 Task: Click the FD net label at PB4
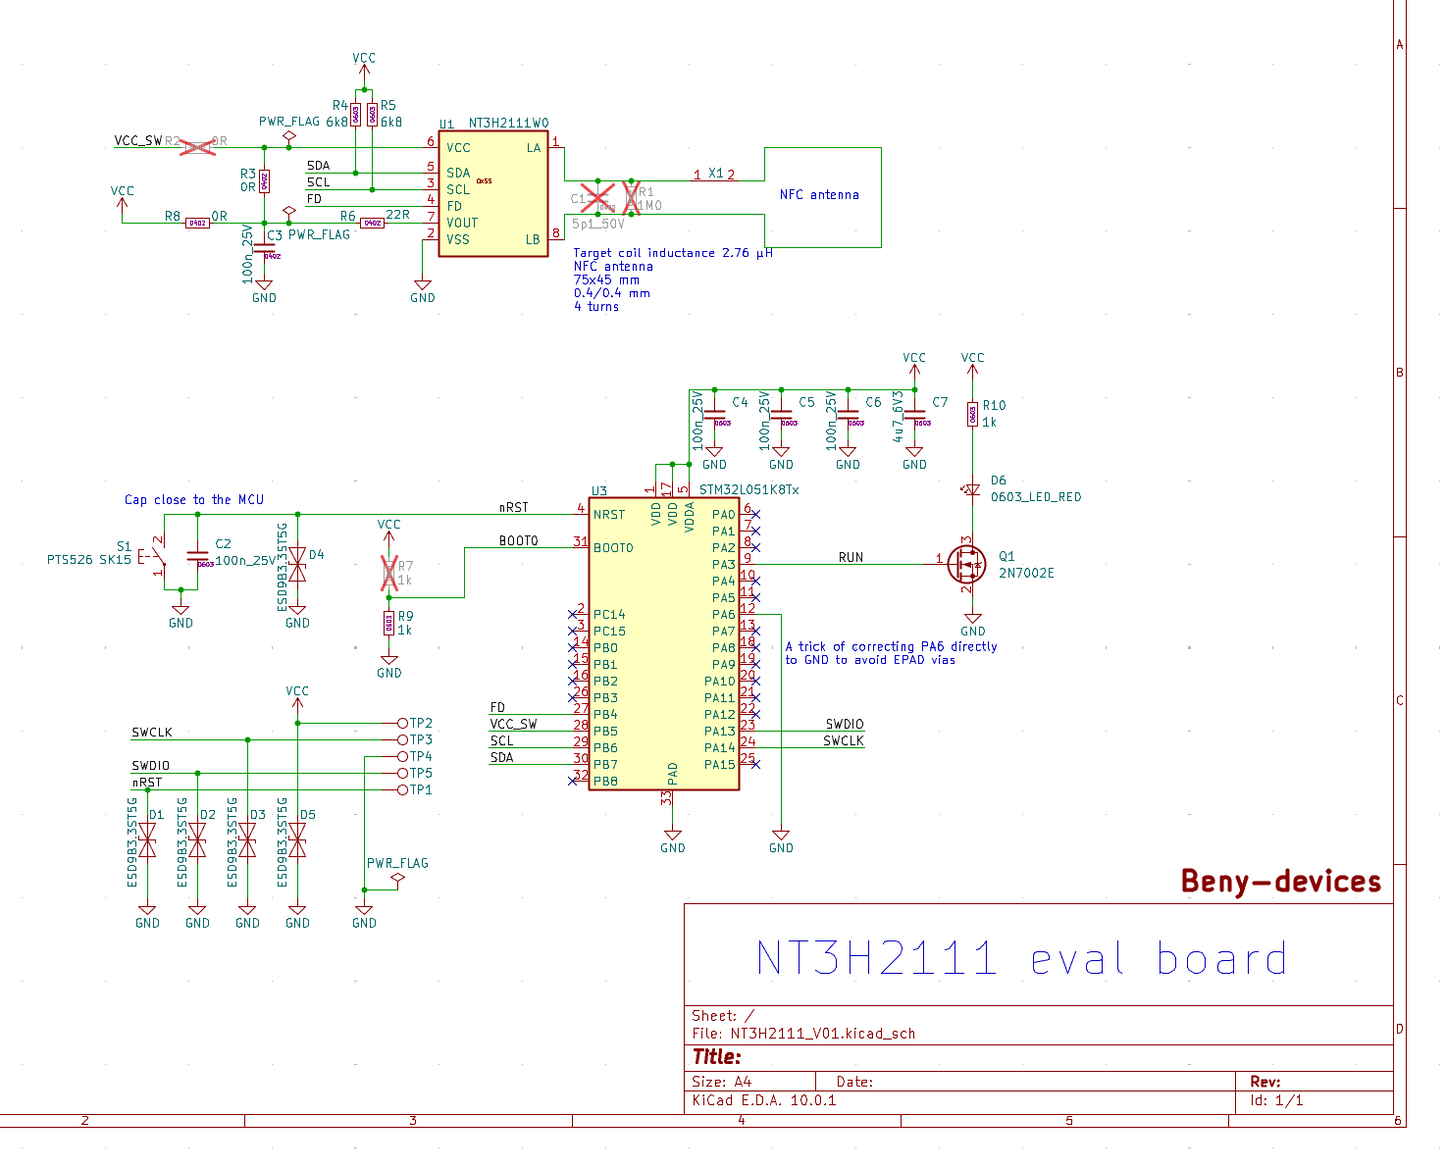pos(497,708)
